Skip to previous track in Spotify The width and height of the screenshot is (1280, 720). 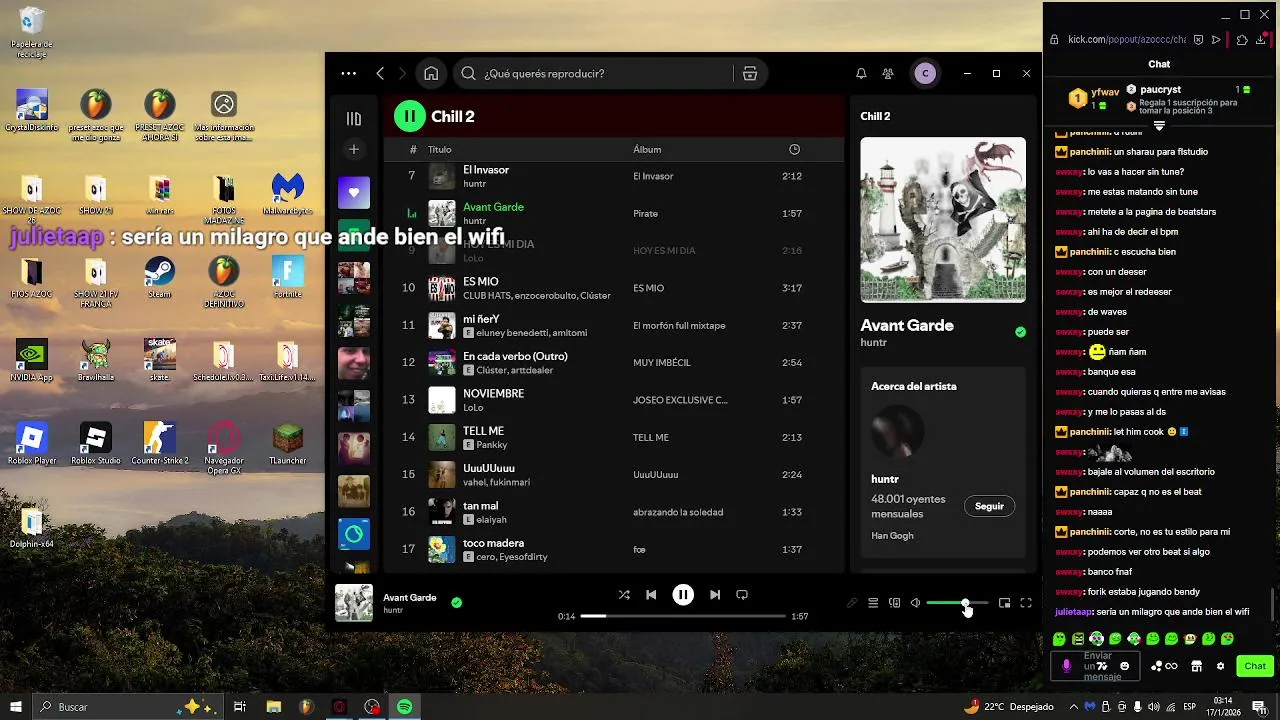(651, 594)
